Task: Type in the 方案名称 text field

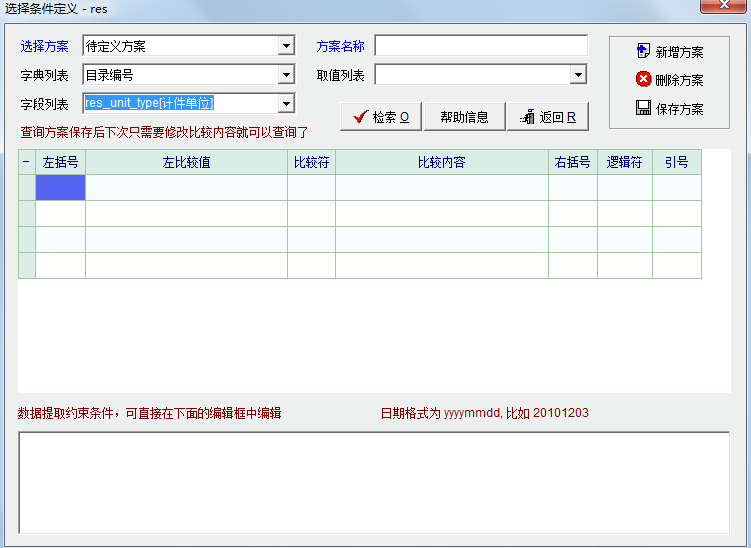Action: [x=481, y=46]
